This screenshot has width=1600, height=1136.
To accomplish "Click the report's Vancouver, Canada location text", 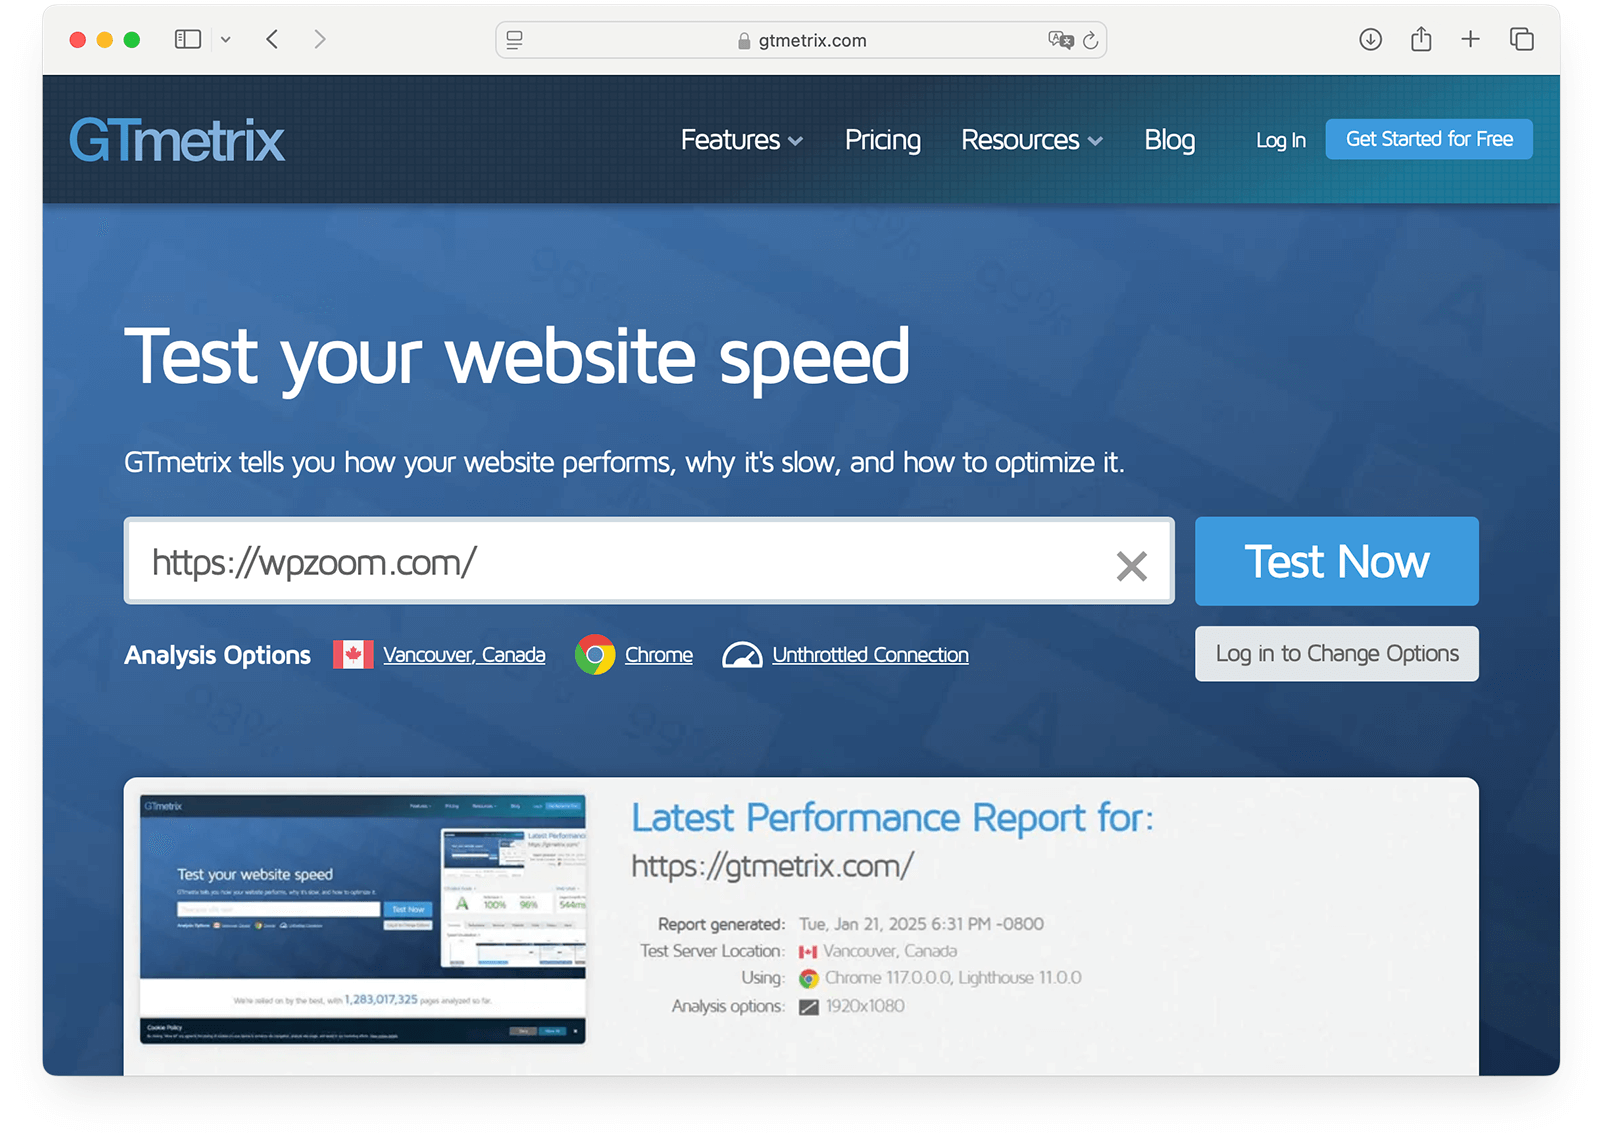I will click(x=890, y=951).
